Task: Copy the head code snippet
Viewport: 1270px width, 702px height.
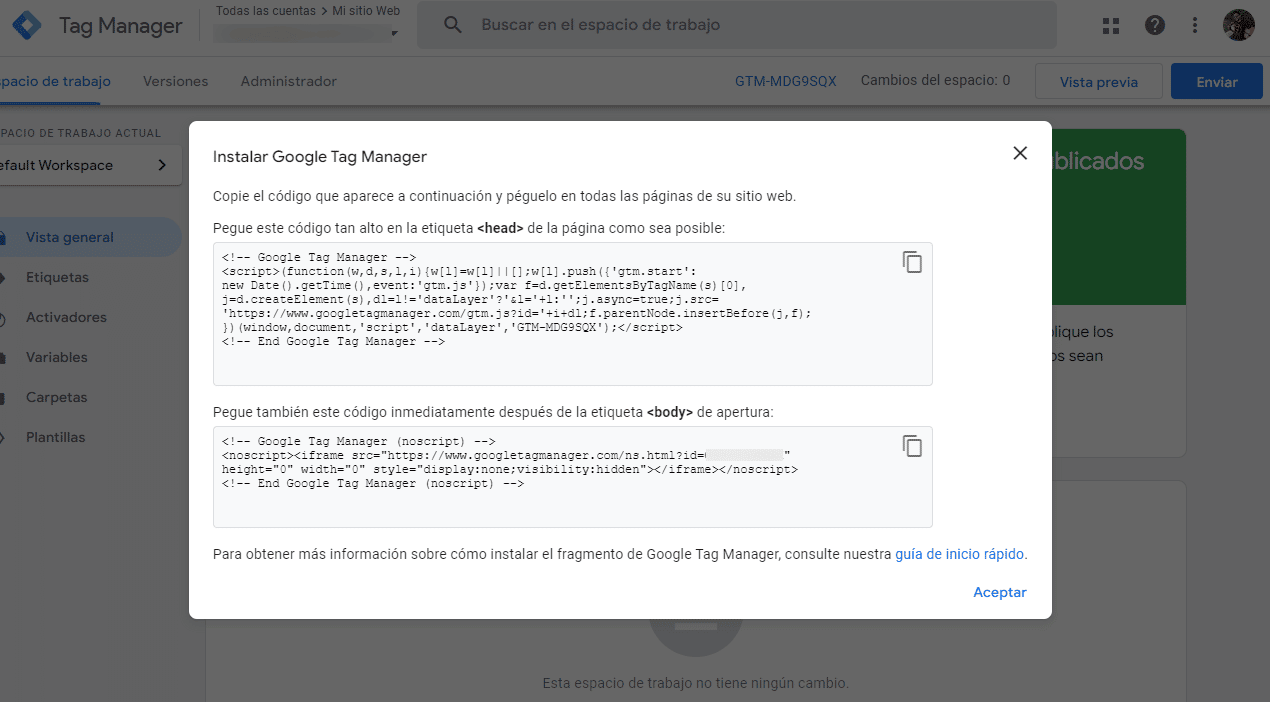Action: (912, 262)
